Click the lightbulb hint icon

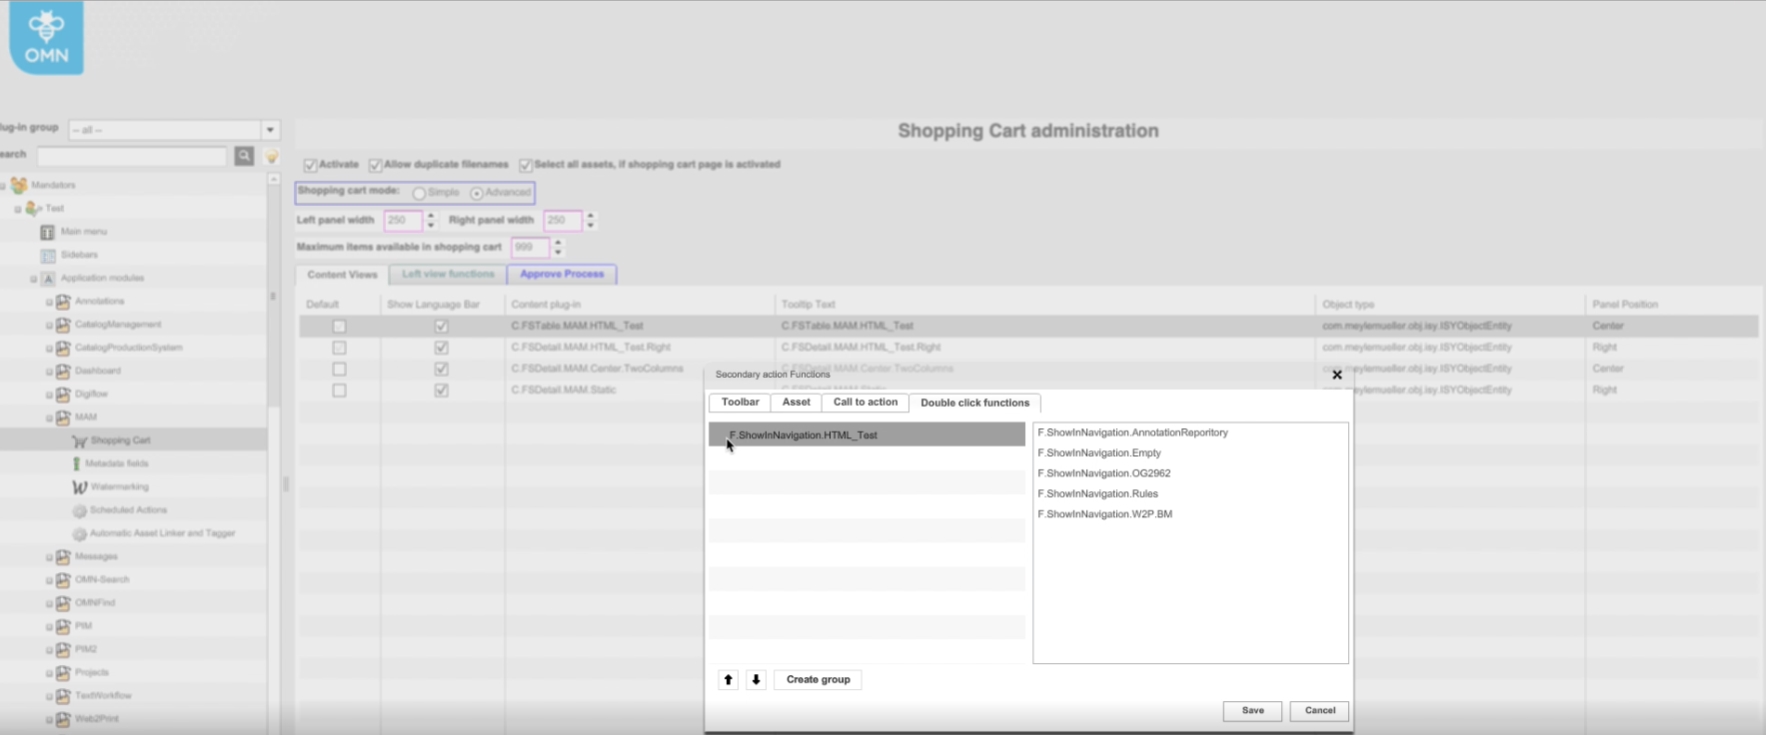[271, 157]
